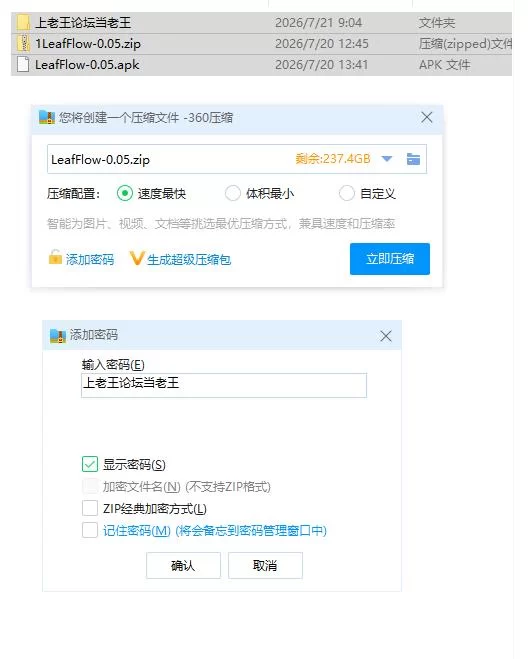Click the folder icon of 上老王论坛当老王
528x659 pixels.
click(x=24, y=22)
